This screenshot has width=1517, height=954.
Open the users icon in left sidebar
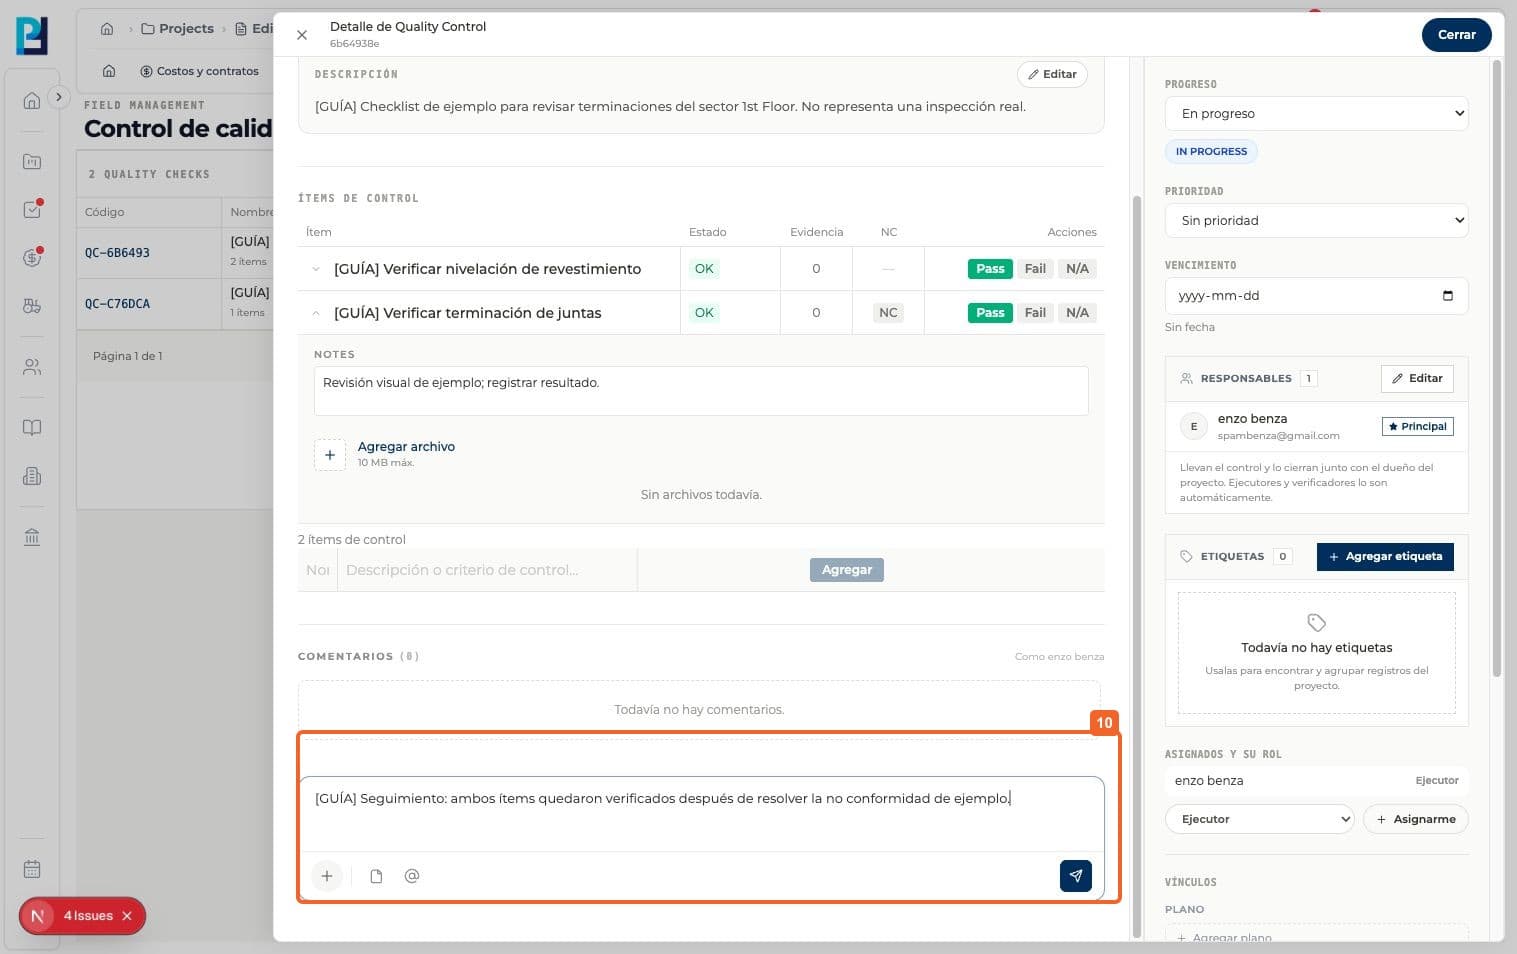tap(32, 367)
